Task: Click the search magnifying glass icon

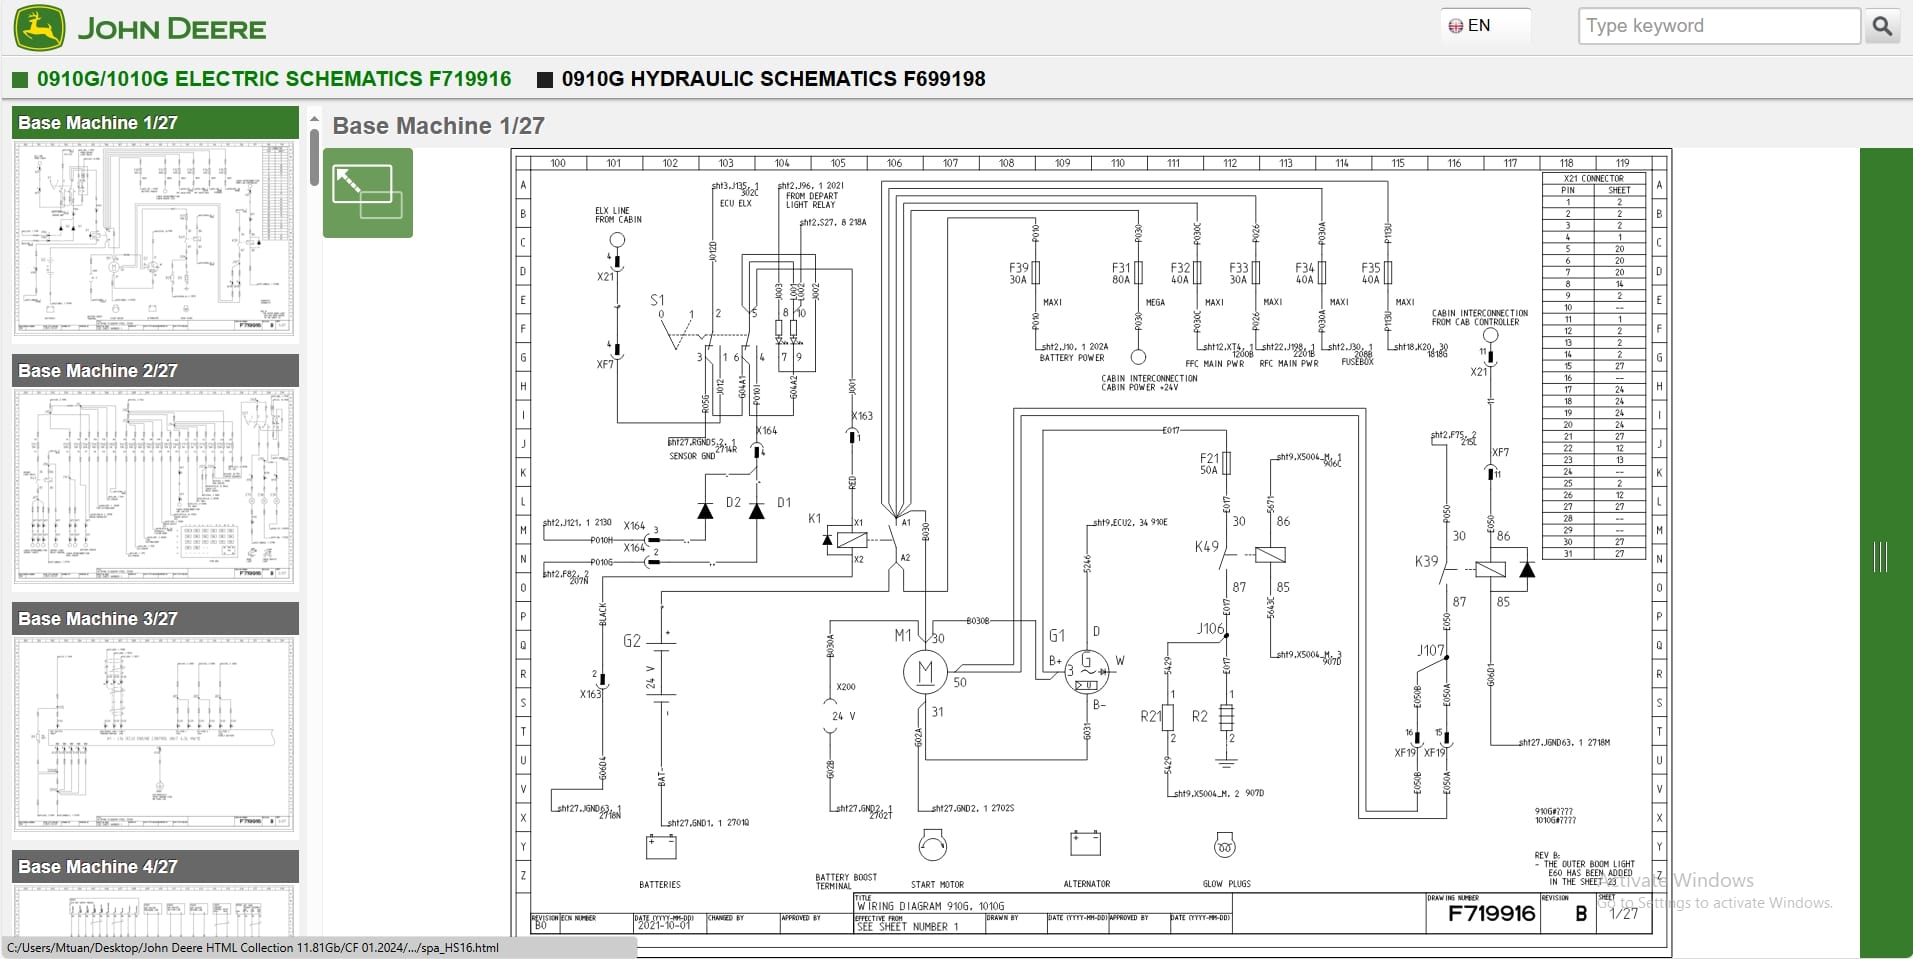Action: coord(1884,25)
